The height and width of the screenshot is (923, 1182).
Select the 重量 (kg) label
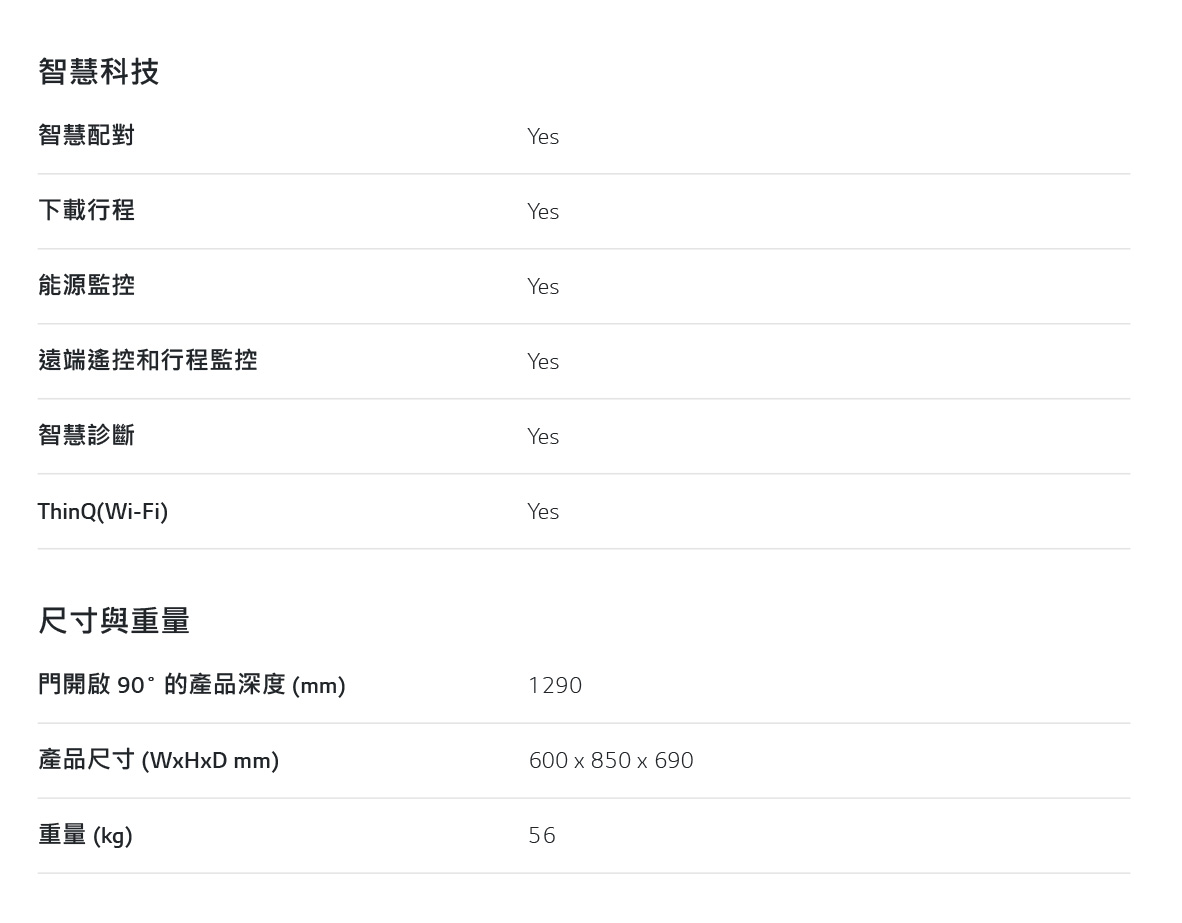(x=85, y=835)
